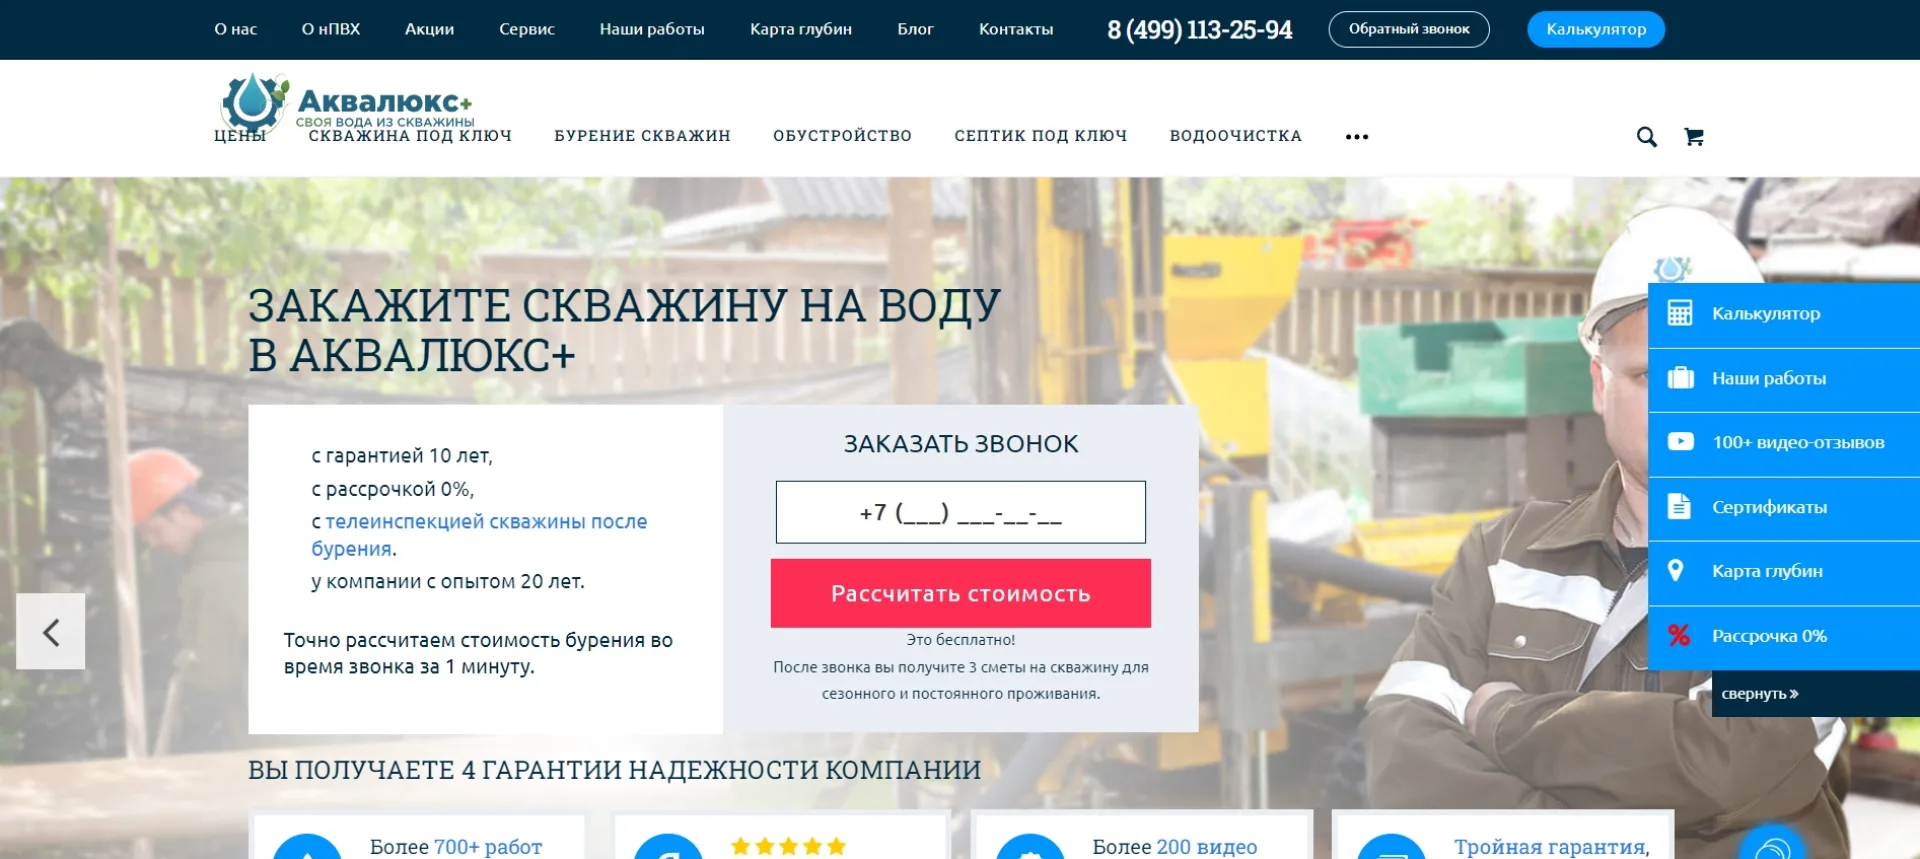Open Блог menu item
The height and width of the screenshot is (859, 1920).
pyautogui.click(x=915, y=29)
